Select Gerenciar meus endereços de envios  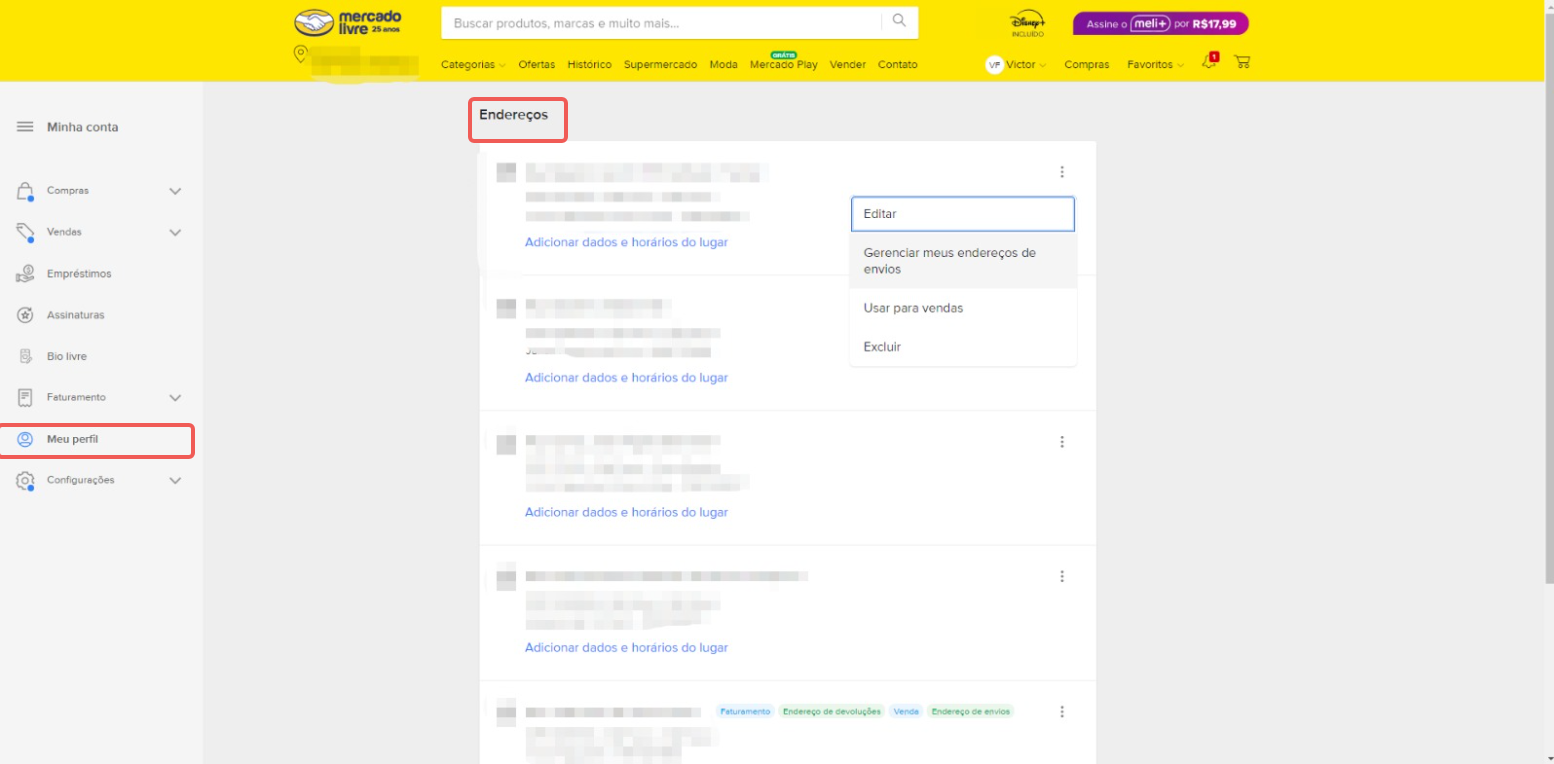point(963,261)
